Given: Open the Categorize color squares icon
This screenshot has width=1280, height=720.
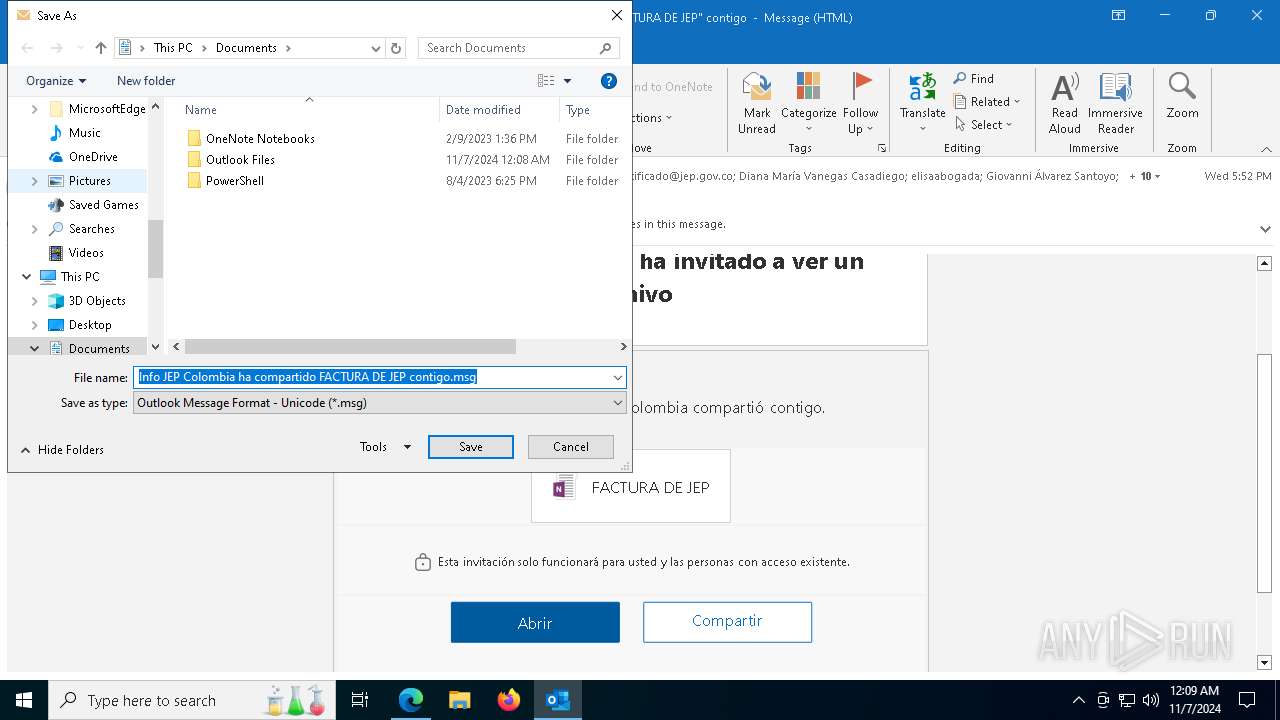Looking at the screenshot, I should 808,87.
